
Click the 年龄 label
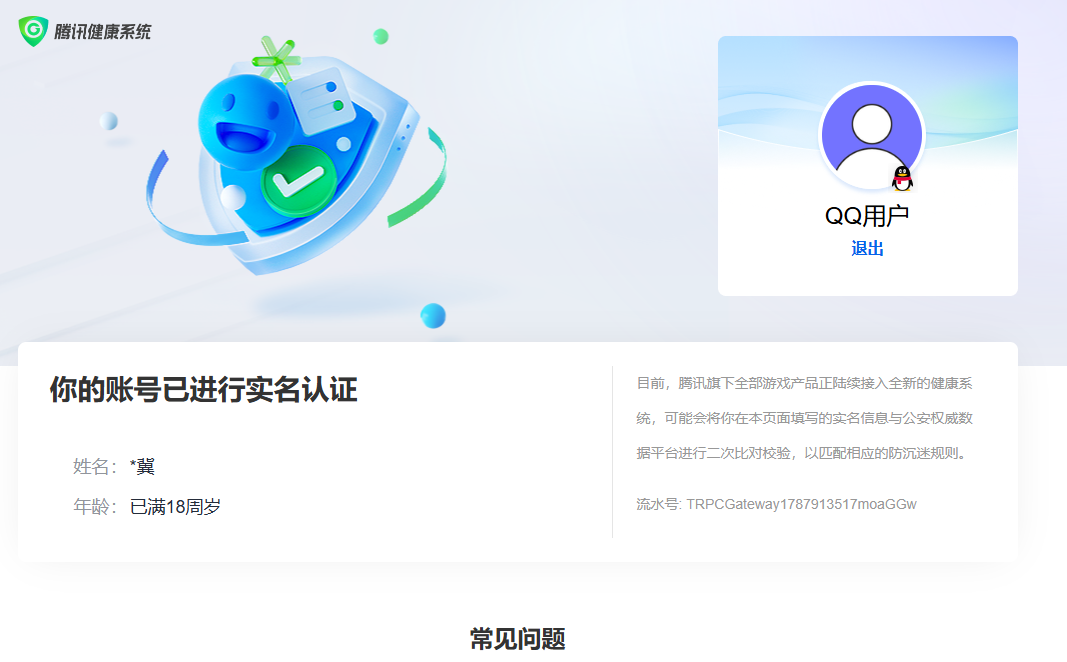95,507
